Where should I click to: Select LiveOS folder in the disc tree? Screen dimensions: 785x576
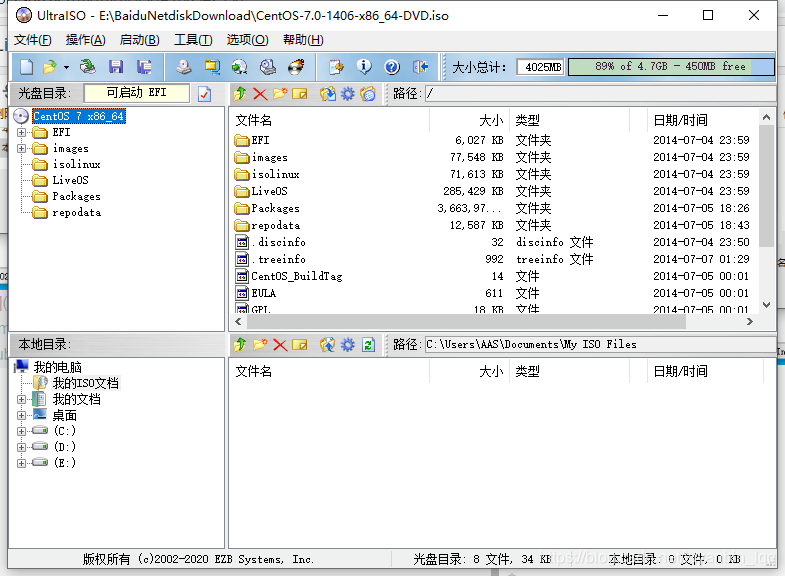click(71, 180)
